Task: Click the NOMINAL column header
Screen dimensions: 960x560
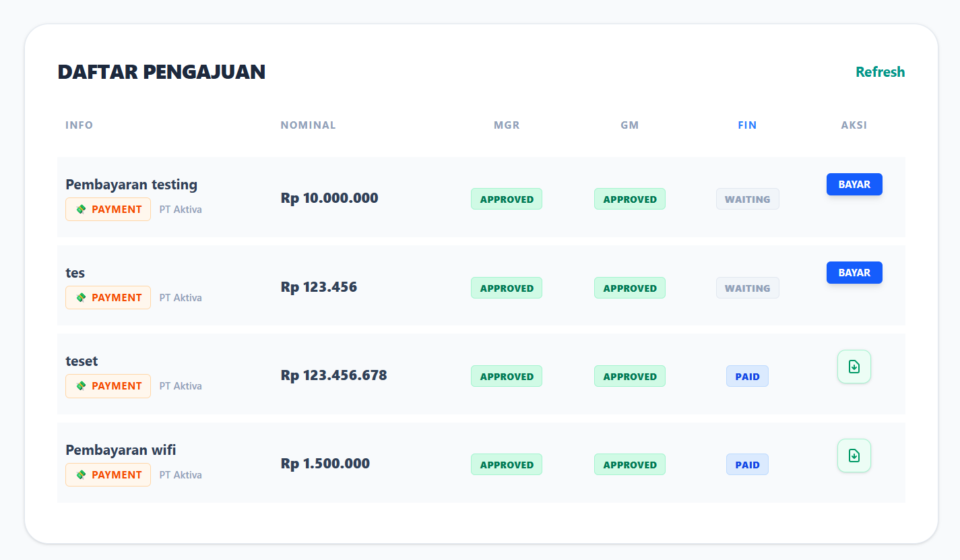Action: (308, 125)
